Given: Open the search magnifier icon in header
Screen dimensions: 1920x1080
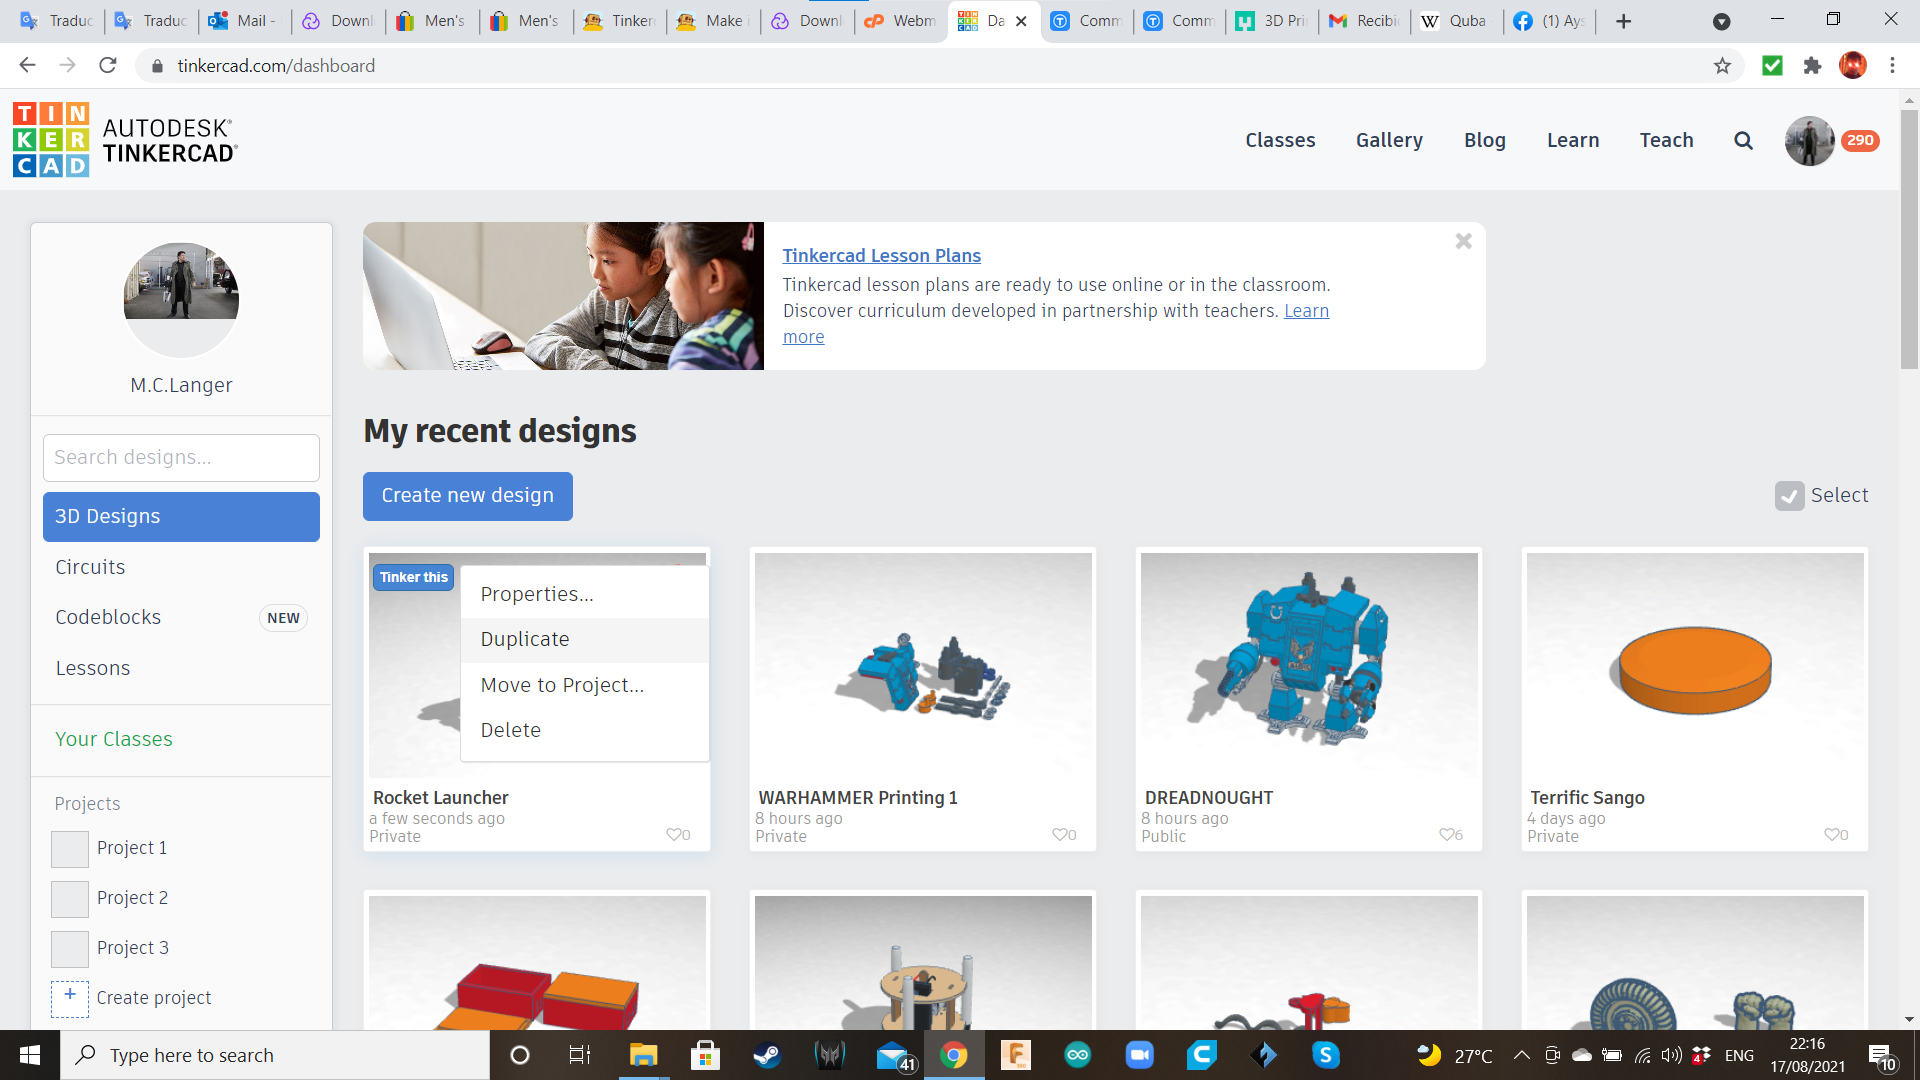Looking at the screenshot, I should click(x=1743, y=141).
